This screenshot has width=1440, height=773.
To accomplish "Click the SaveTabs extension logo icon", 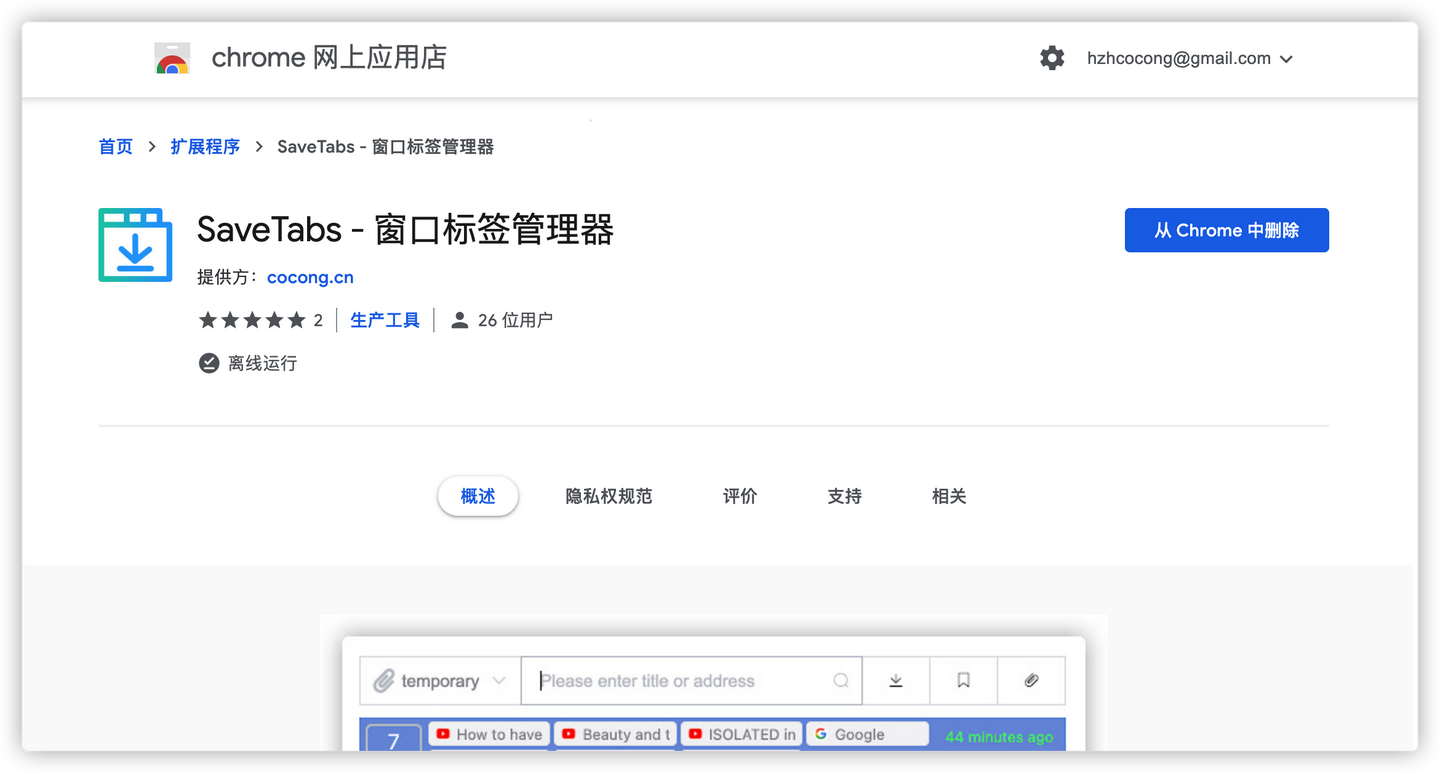I will click(x=134, y=244).
